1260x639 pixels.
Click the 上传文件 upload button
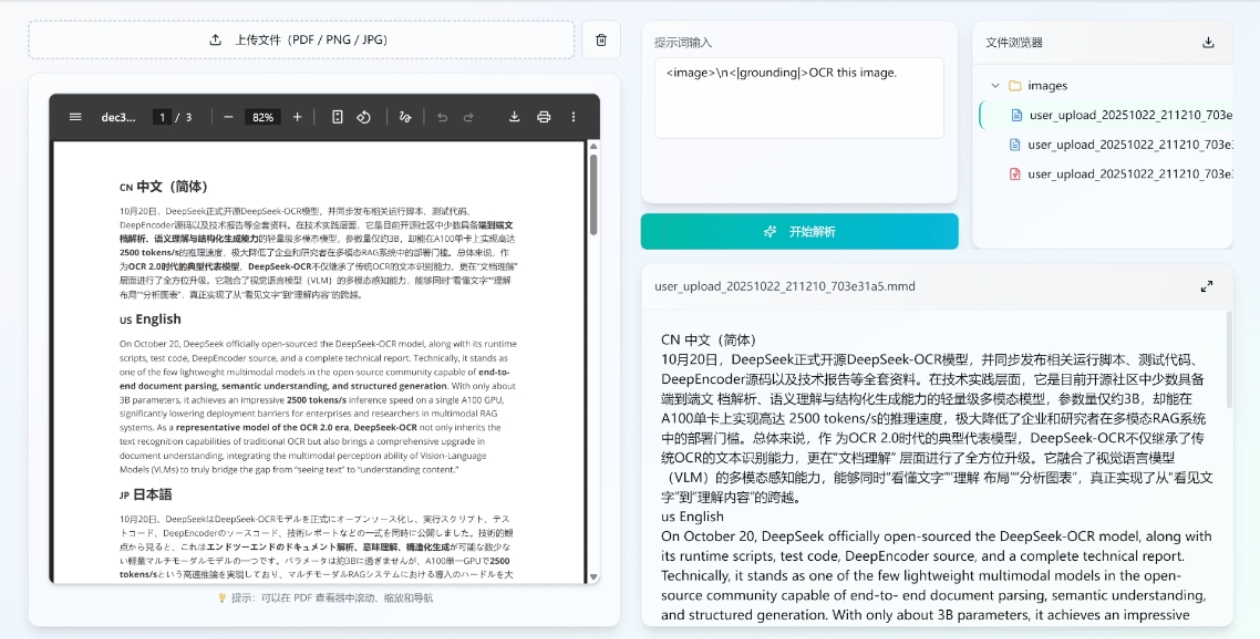(x=299, y=40)
